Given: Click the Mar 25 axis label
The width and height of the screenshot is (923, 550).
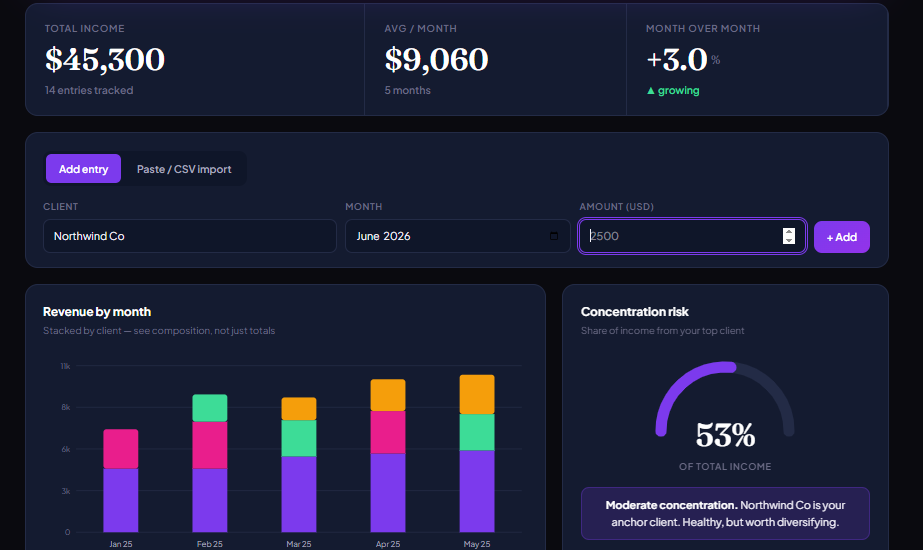Looking at the screenshot, I should 299,544.
